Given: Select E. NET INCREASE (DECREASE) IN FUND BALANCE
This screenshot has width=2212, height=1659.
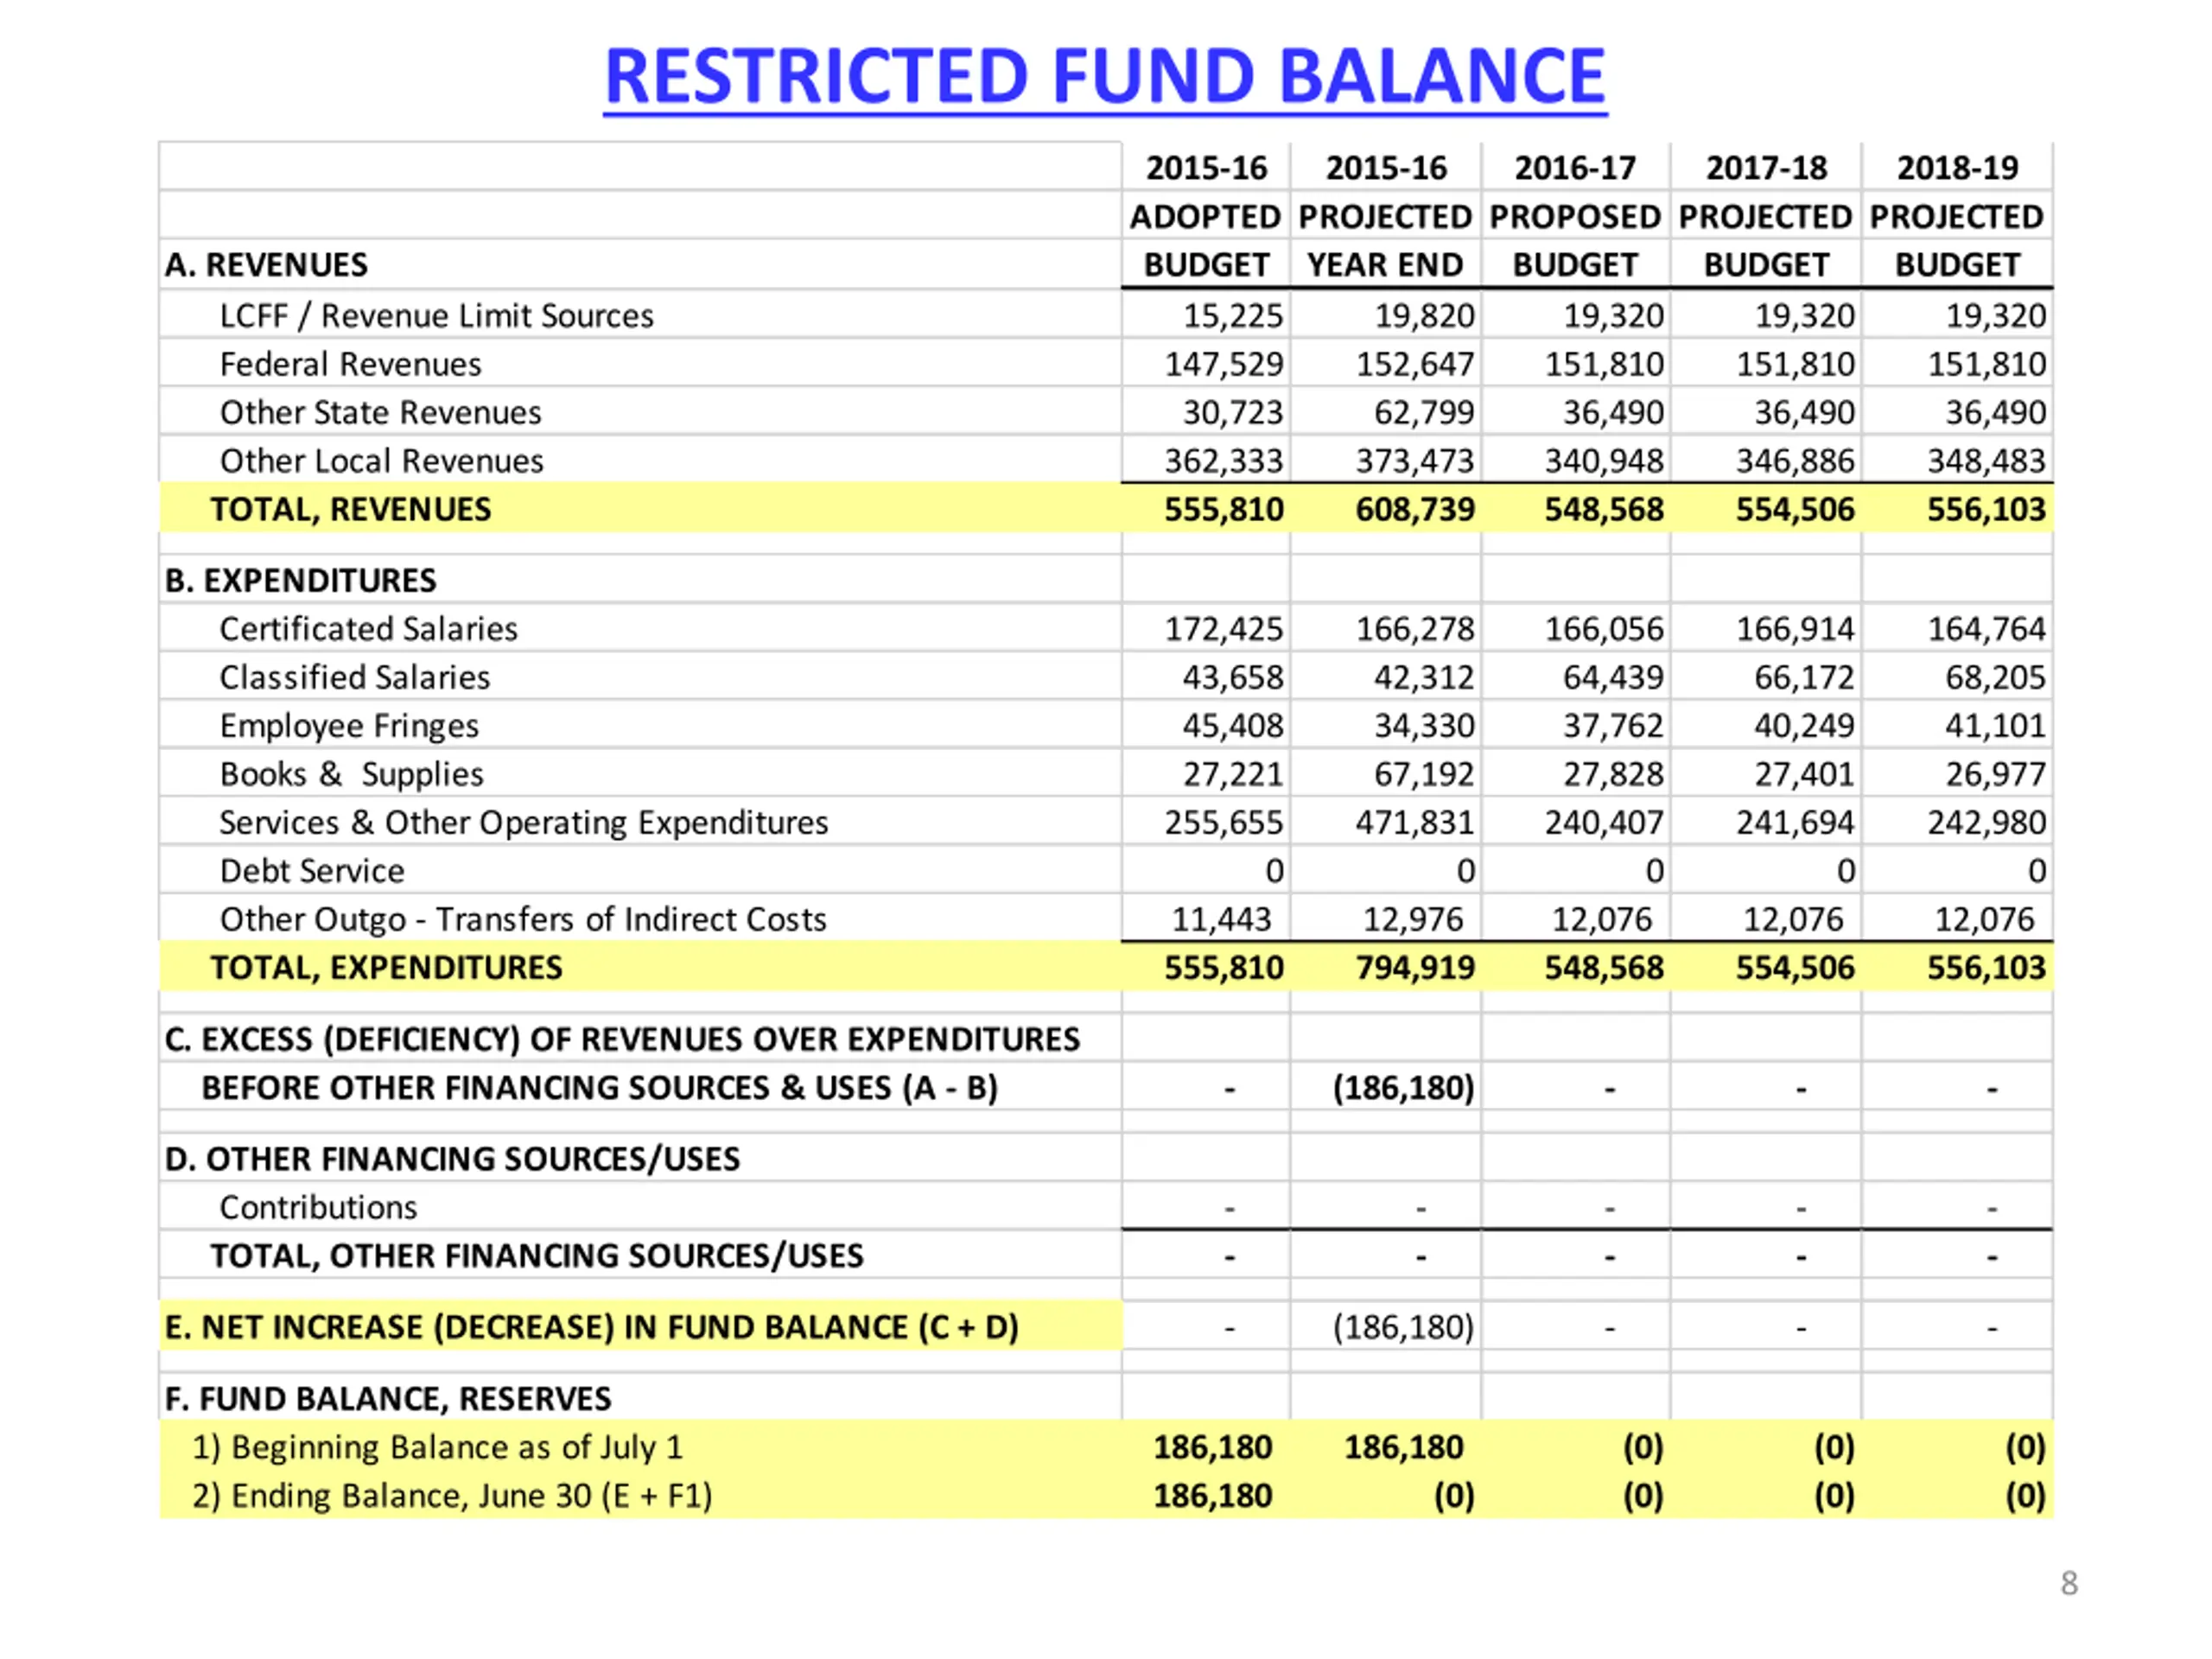Looking at the screenshot, I should 591,1327.
